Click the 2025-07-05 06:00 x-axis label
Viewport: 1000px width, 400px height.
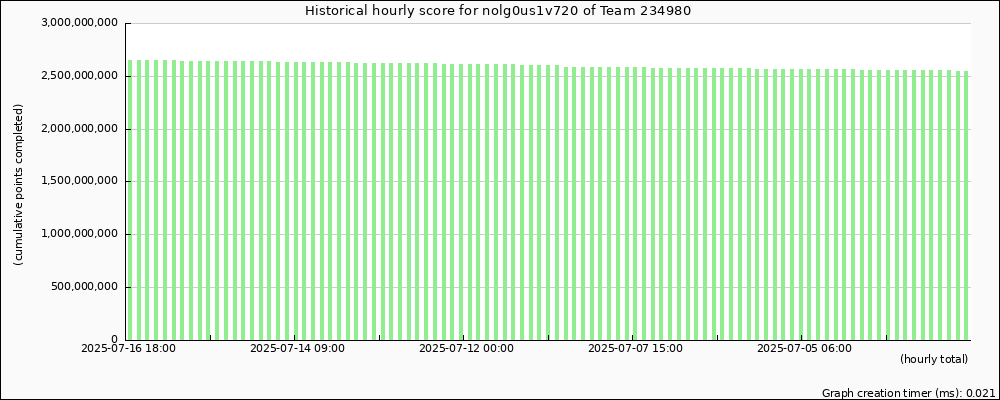(x=804, y=348)
